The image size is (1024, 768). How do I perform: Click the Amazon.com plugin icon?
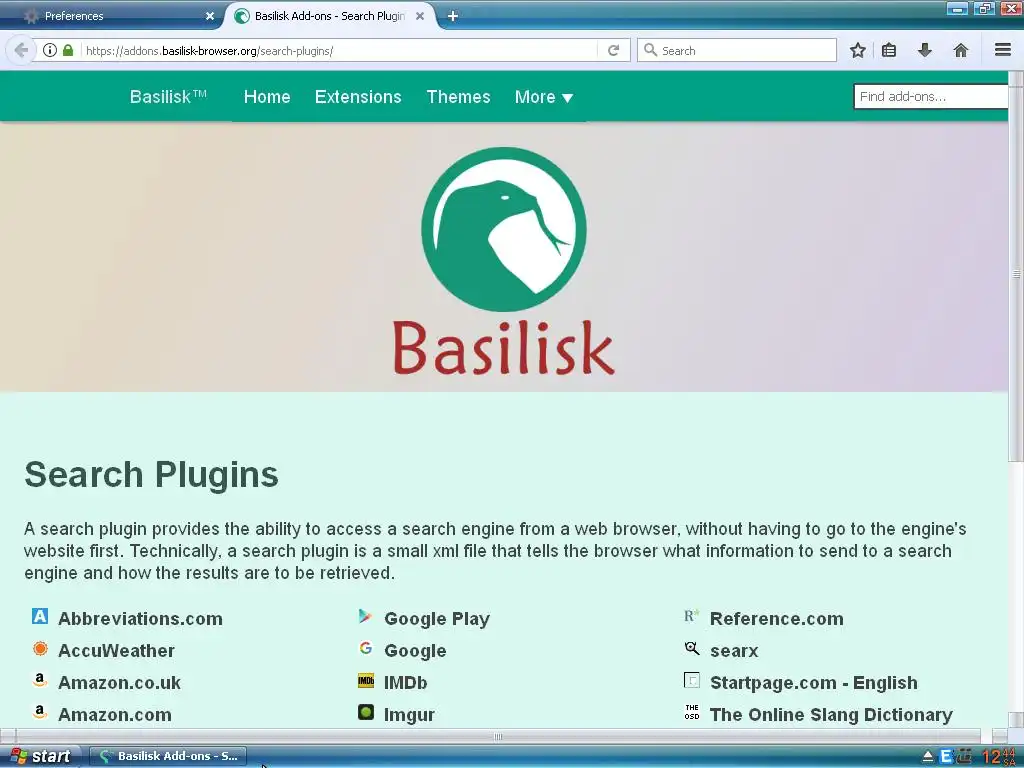point(40,712)
